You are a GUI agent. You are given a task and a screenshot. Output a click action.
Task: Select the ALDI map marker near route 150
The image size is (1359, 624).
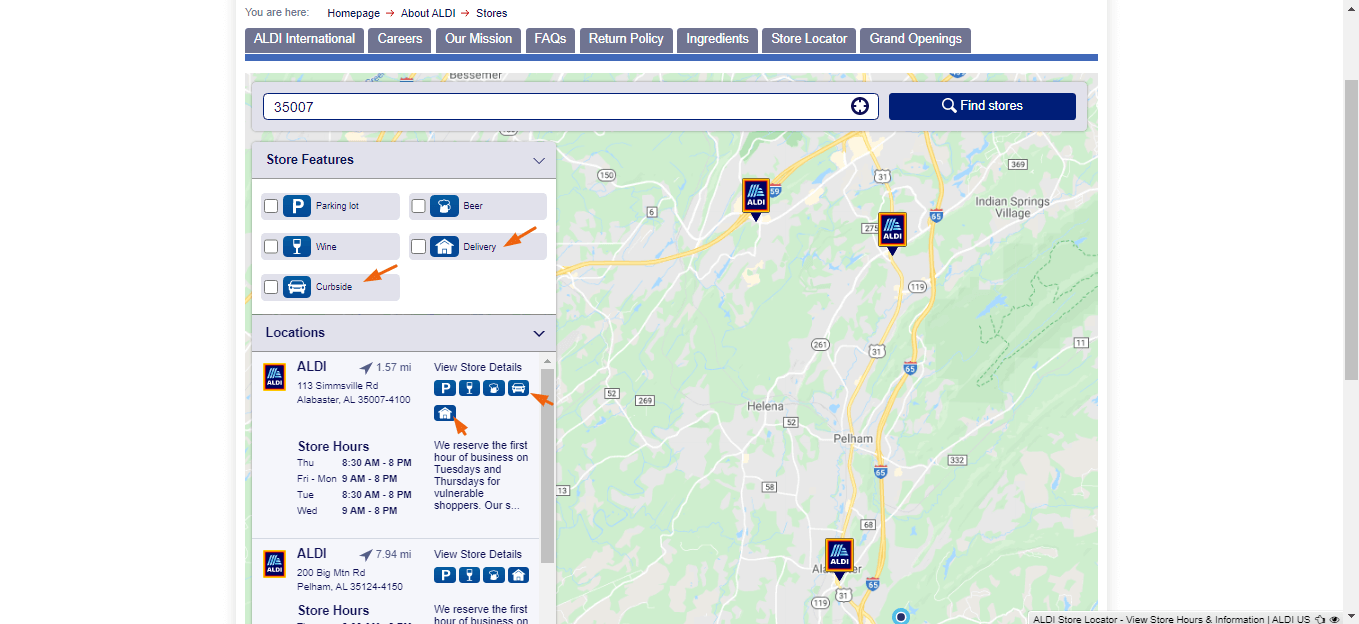[756, 199]
